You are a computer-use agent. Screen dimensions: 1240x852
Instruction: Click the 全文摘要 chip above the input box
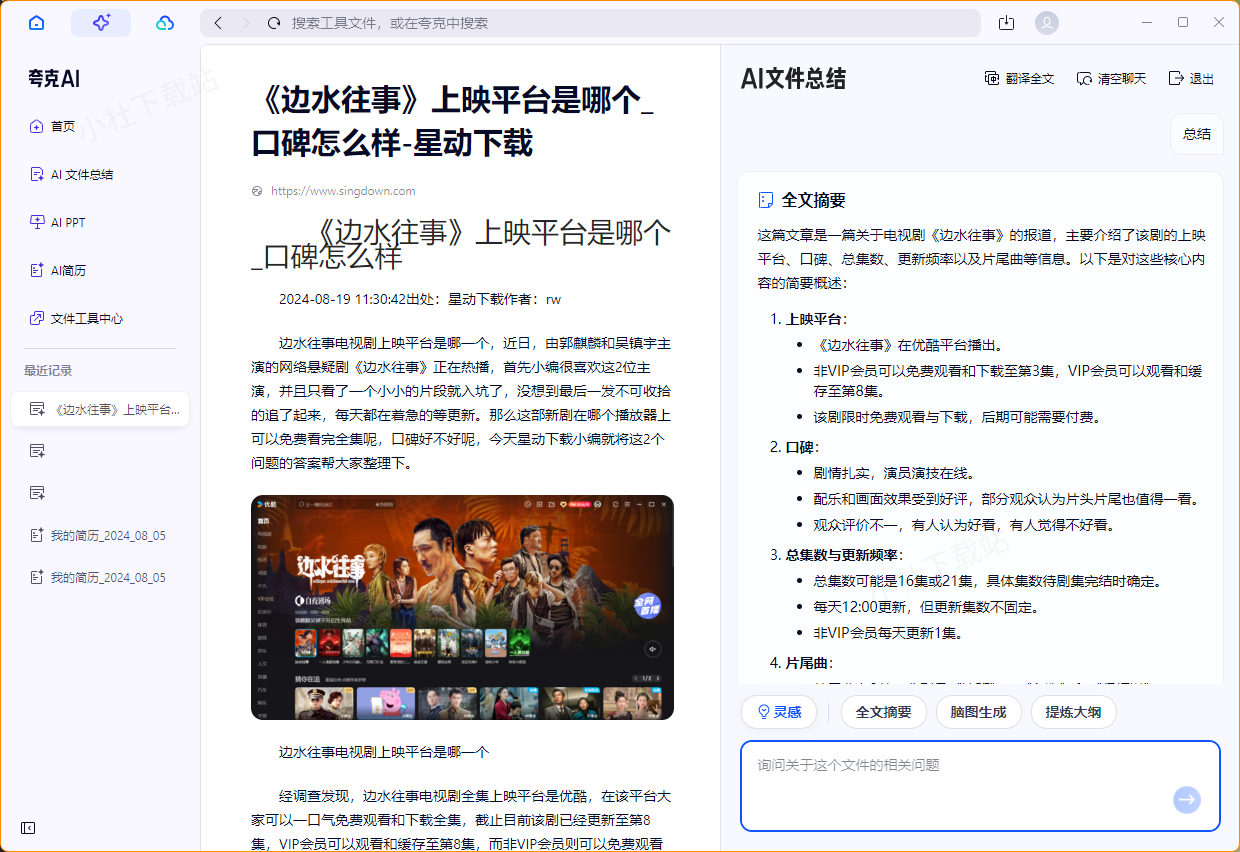883,712
